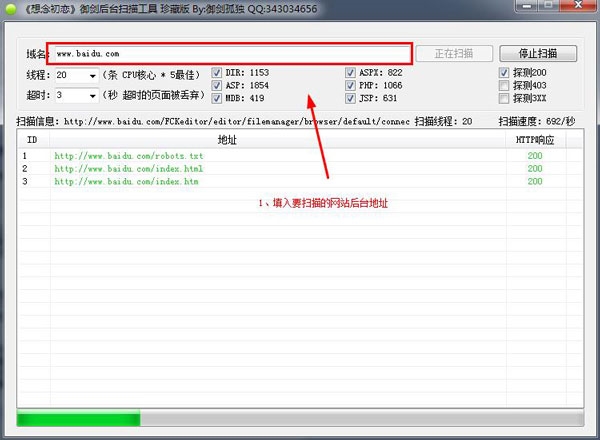Screen dimensions: 600x440
Task: Minimize the scanner window
Action: tap(527, 5)
